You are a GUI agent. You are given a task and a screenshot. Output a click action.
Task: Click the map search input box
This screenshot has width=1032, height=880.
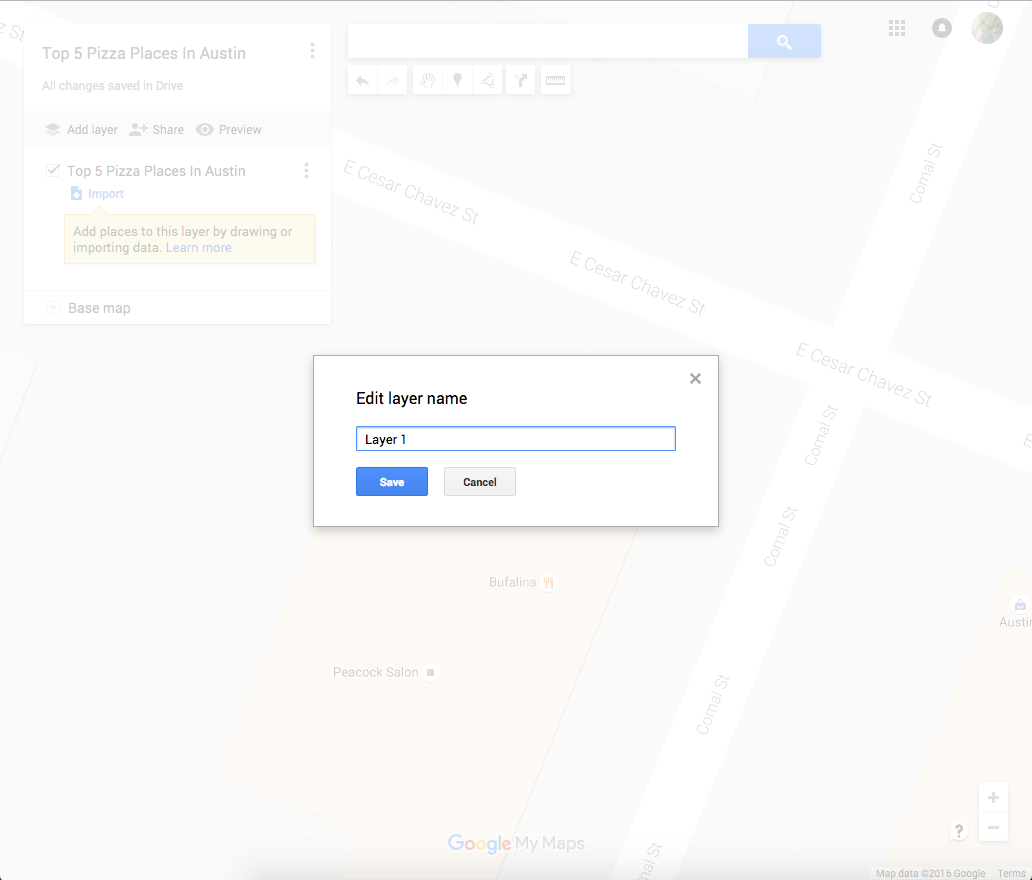[548, 41]
